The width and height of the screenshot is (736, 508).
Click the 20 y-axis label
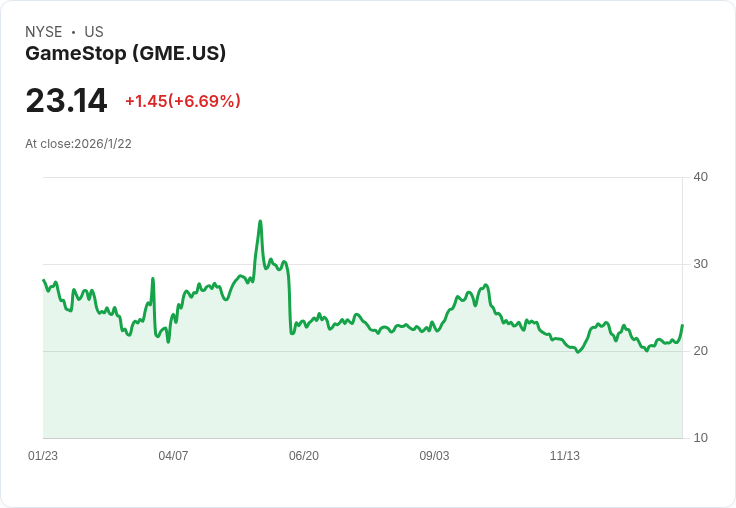pos(700,351)
